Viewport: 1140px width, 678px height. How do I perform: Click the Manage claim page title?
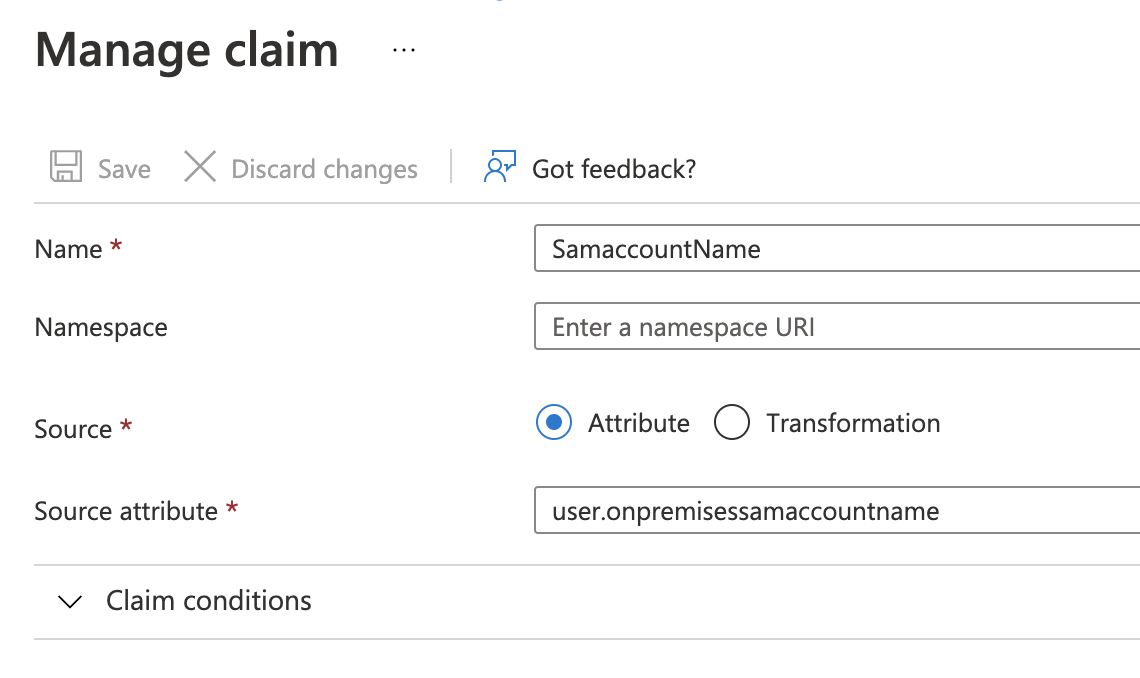point(186,50)
